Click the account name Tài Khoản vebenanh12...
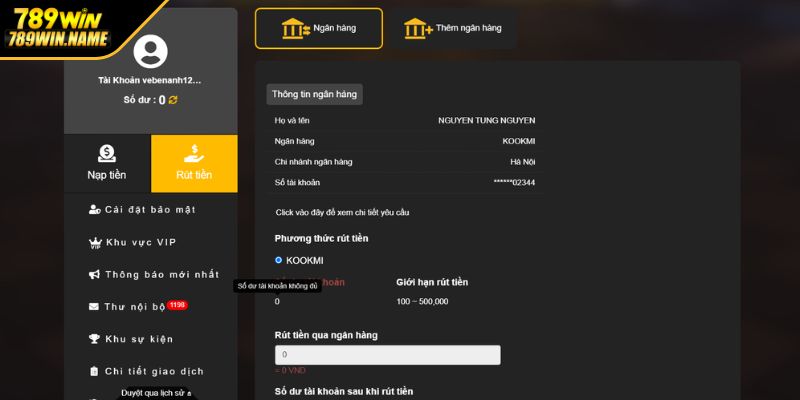 (x=149, y=81)
